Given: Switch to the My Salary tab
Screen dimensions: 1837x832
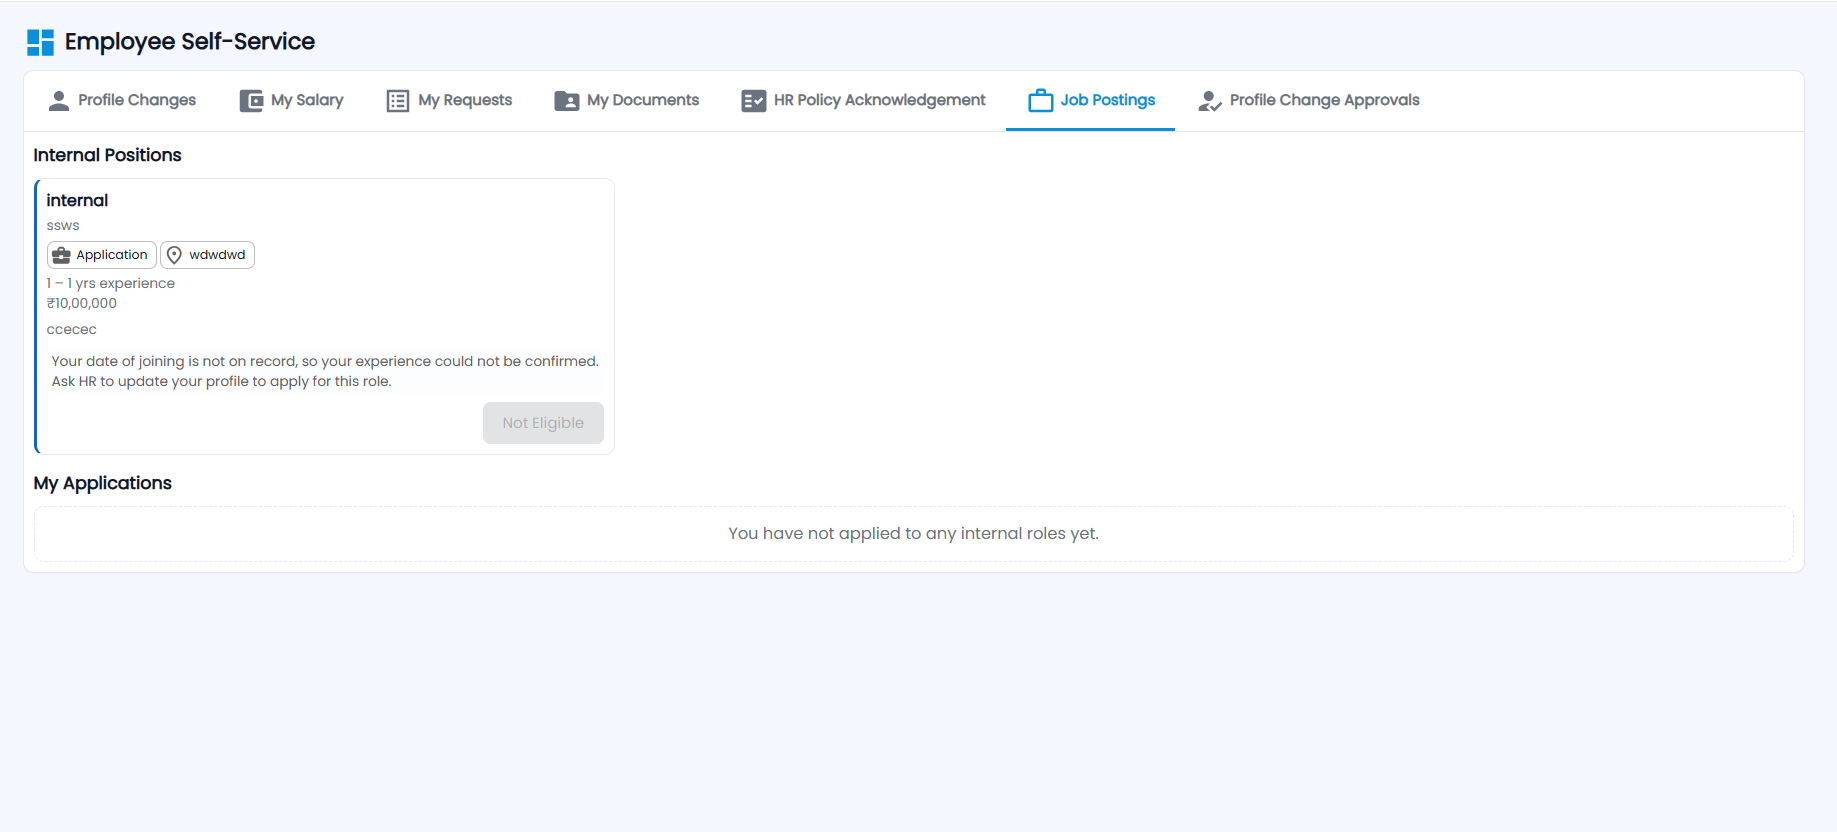Looking at the screenshot, I should tap(291, 100).
